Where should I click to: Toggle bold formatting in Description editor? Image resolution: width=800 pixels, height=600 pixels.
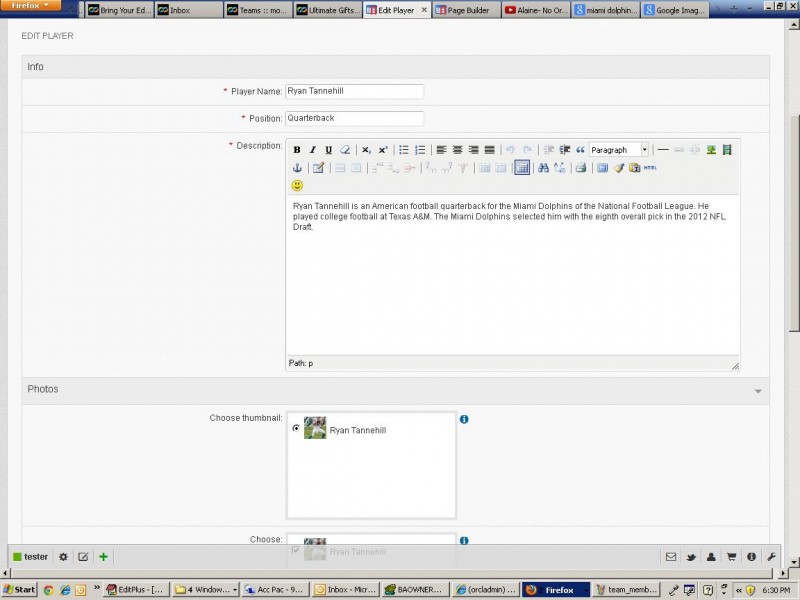tap(296, 150)
